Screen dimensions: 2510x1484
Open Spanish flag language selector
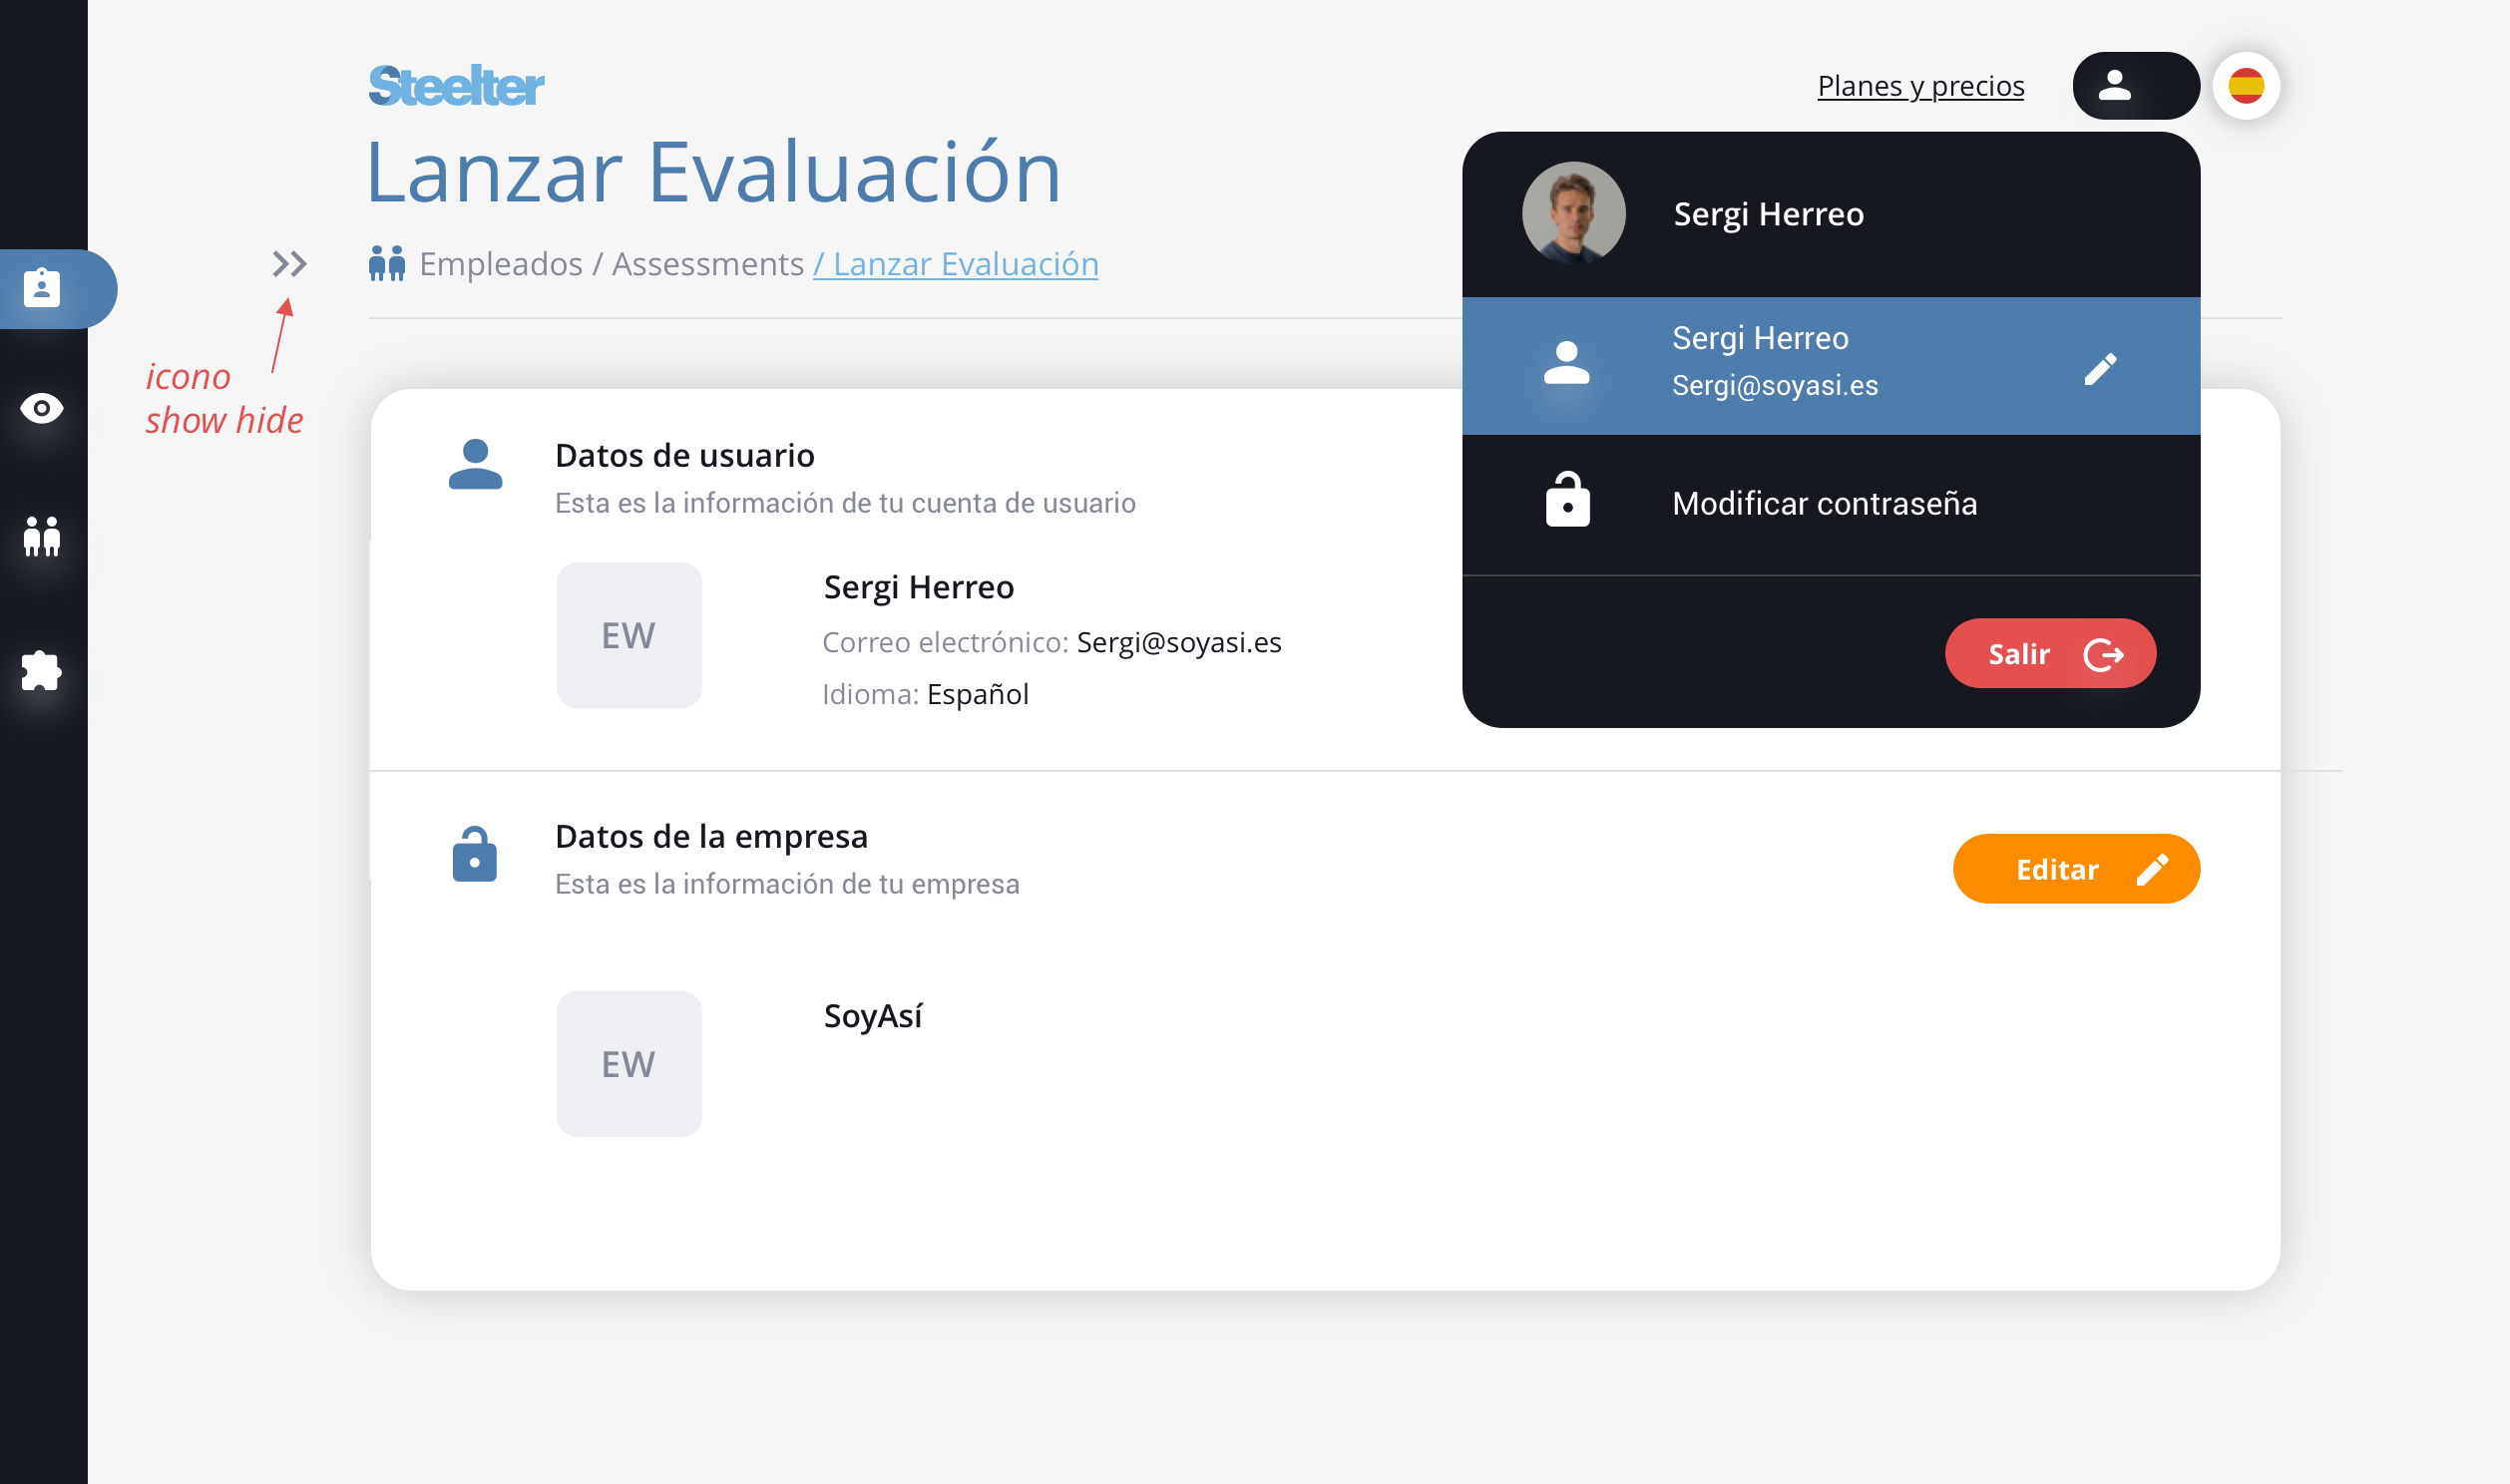[x=2245, y=86]
